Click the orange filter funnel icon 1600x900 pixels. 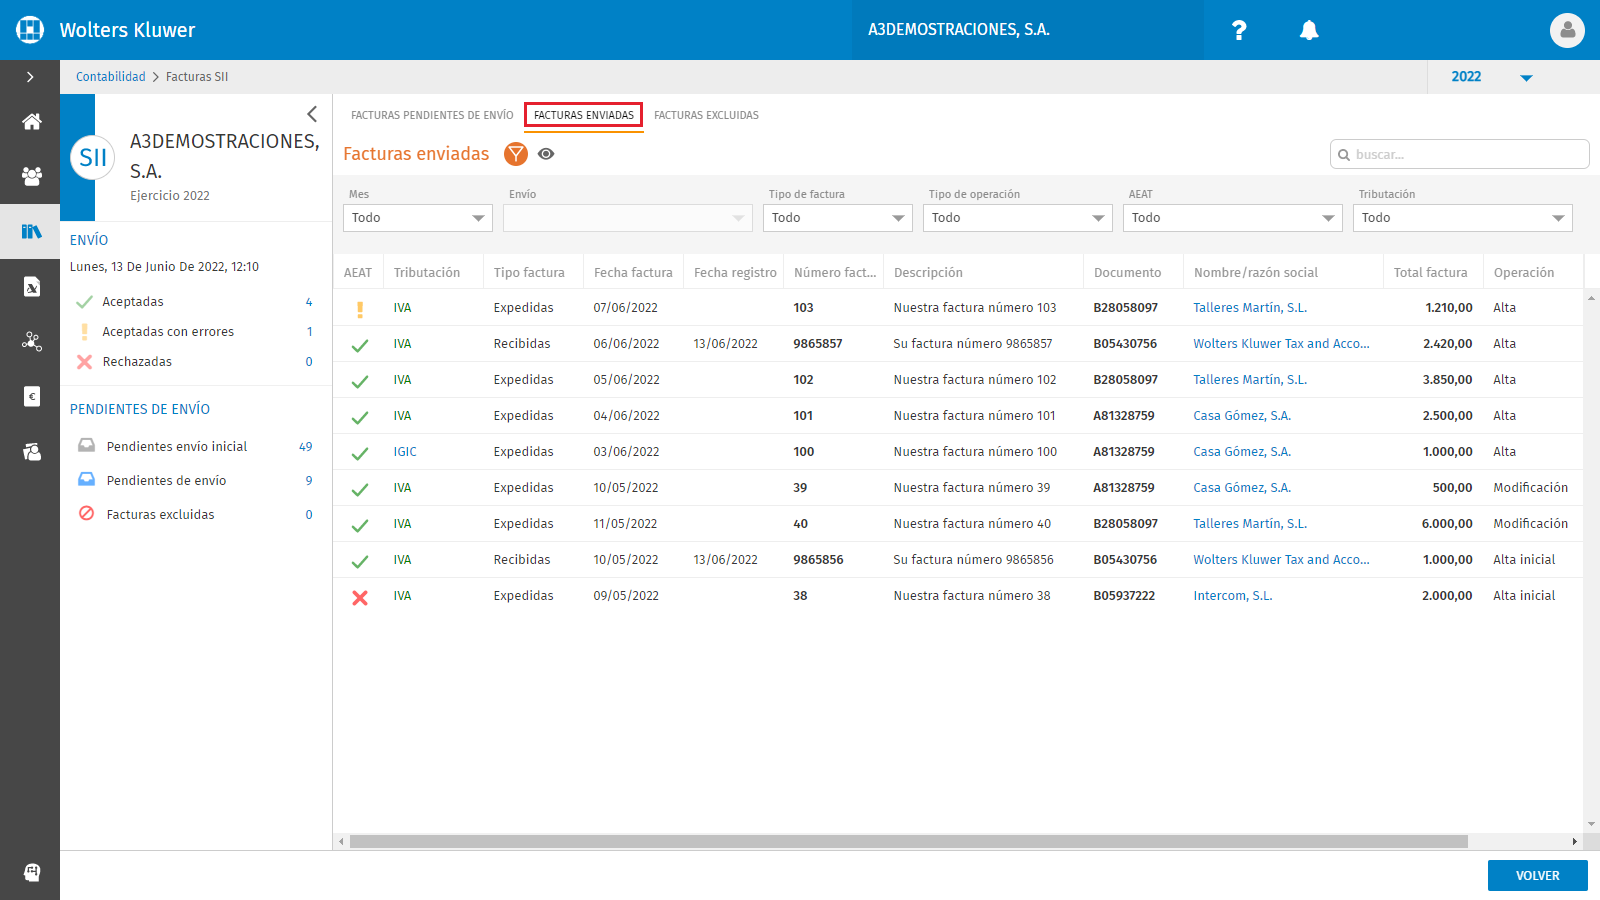(x=516, y=154)
